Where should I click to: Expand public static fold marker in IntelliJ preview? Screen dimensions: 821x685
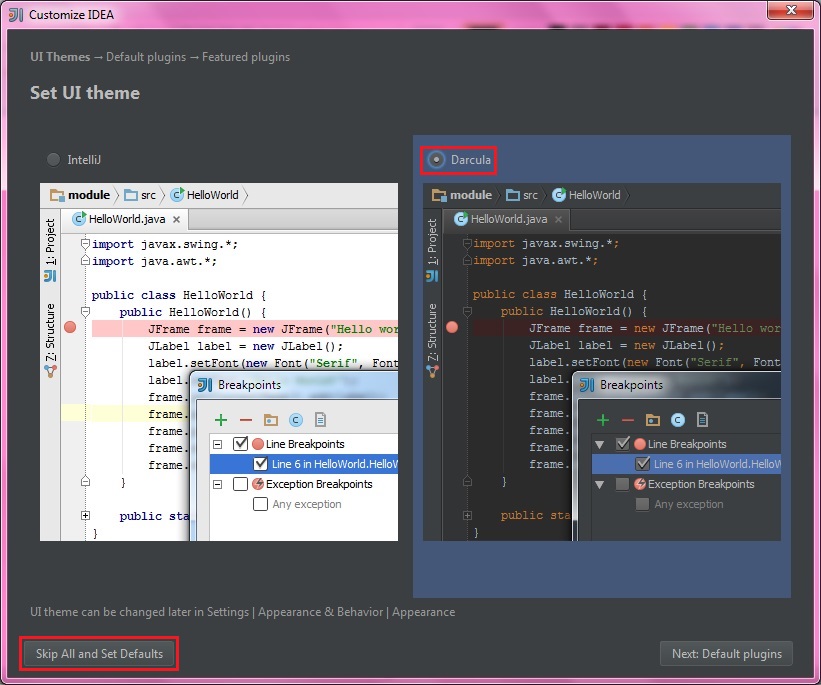85,516
